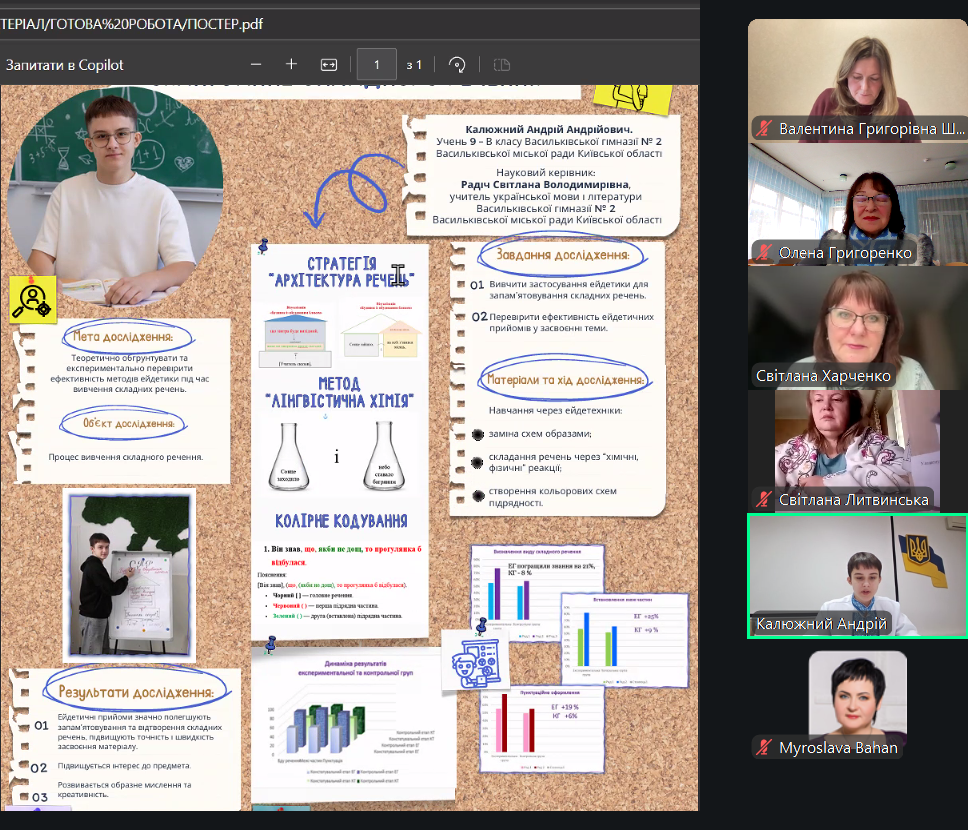The height and width of the screenshot is (830, 968).
Task: Click the page number input field
Action: tap(377, 65)
